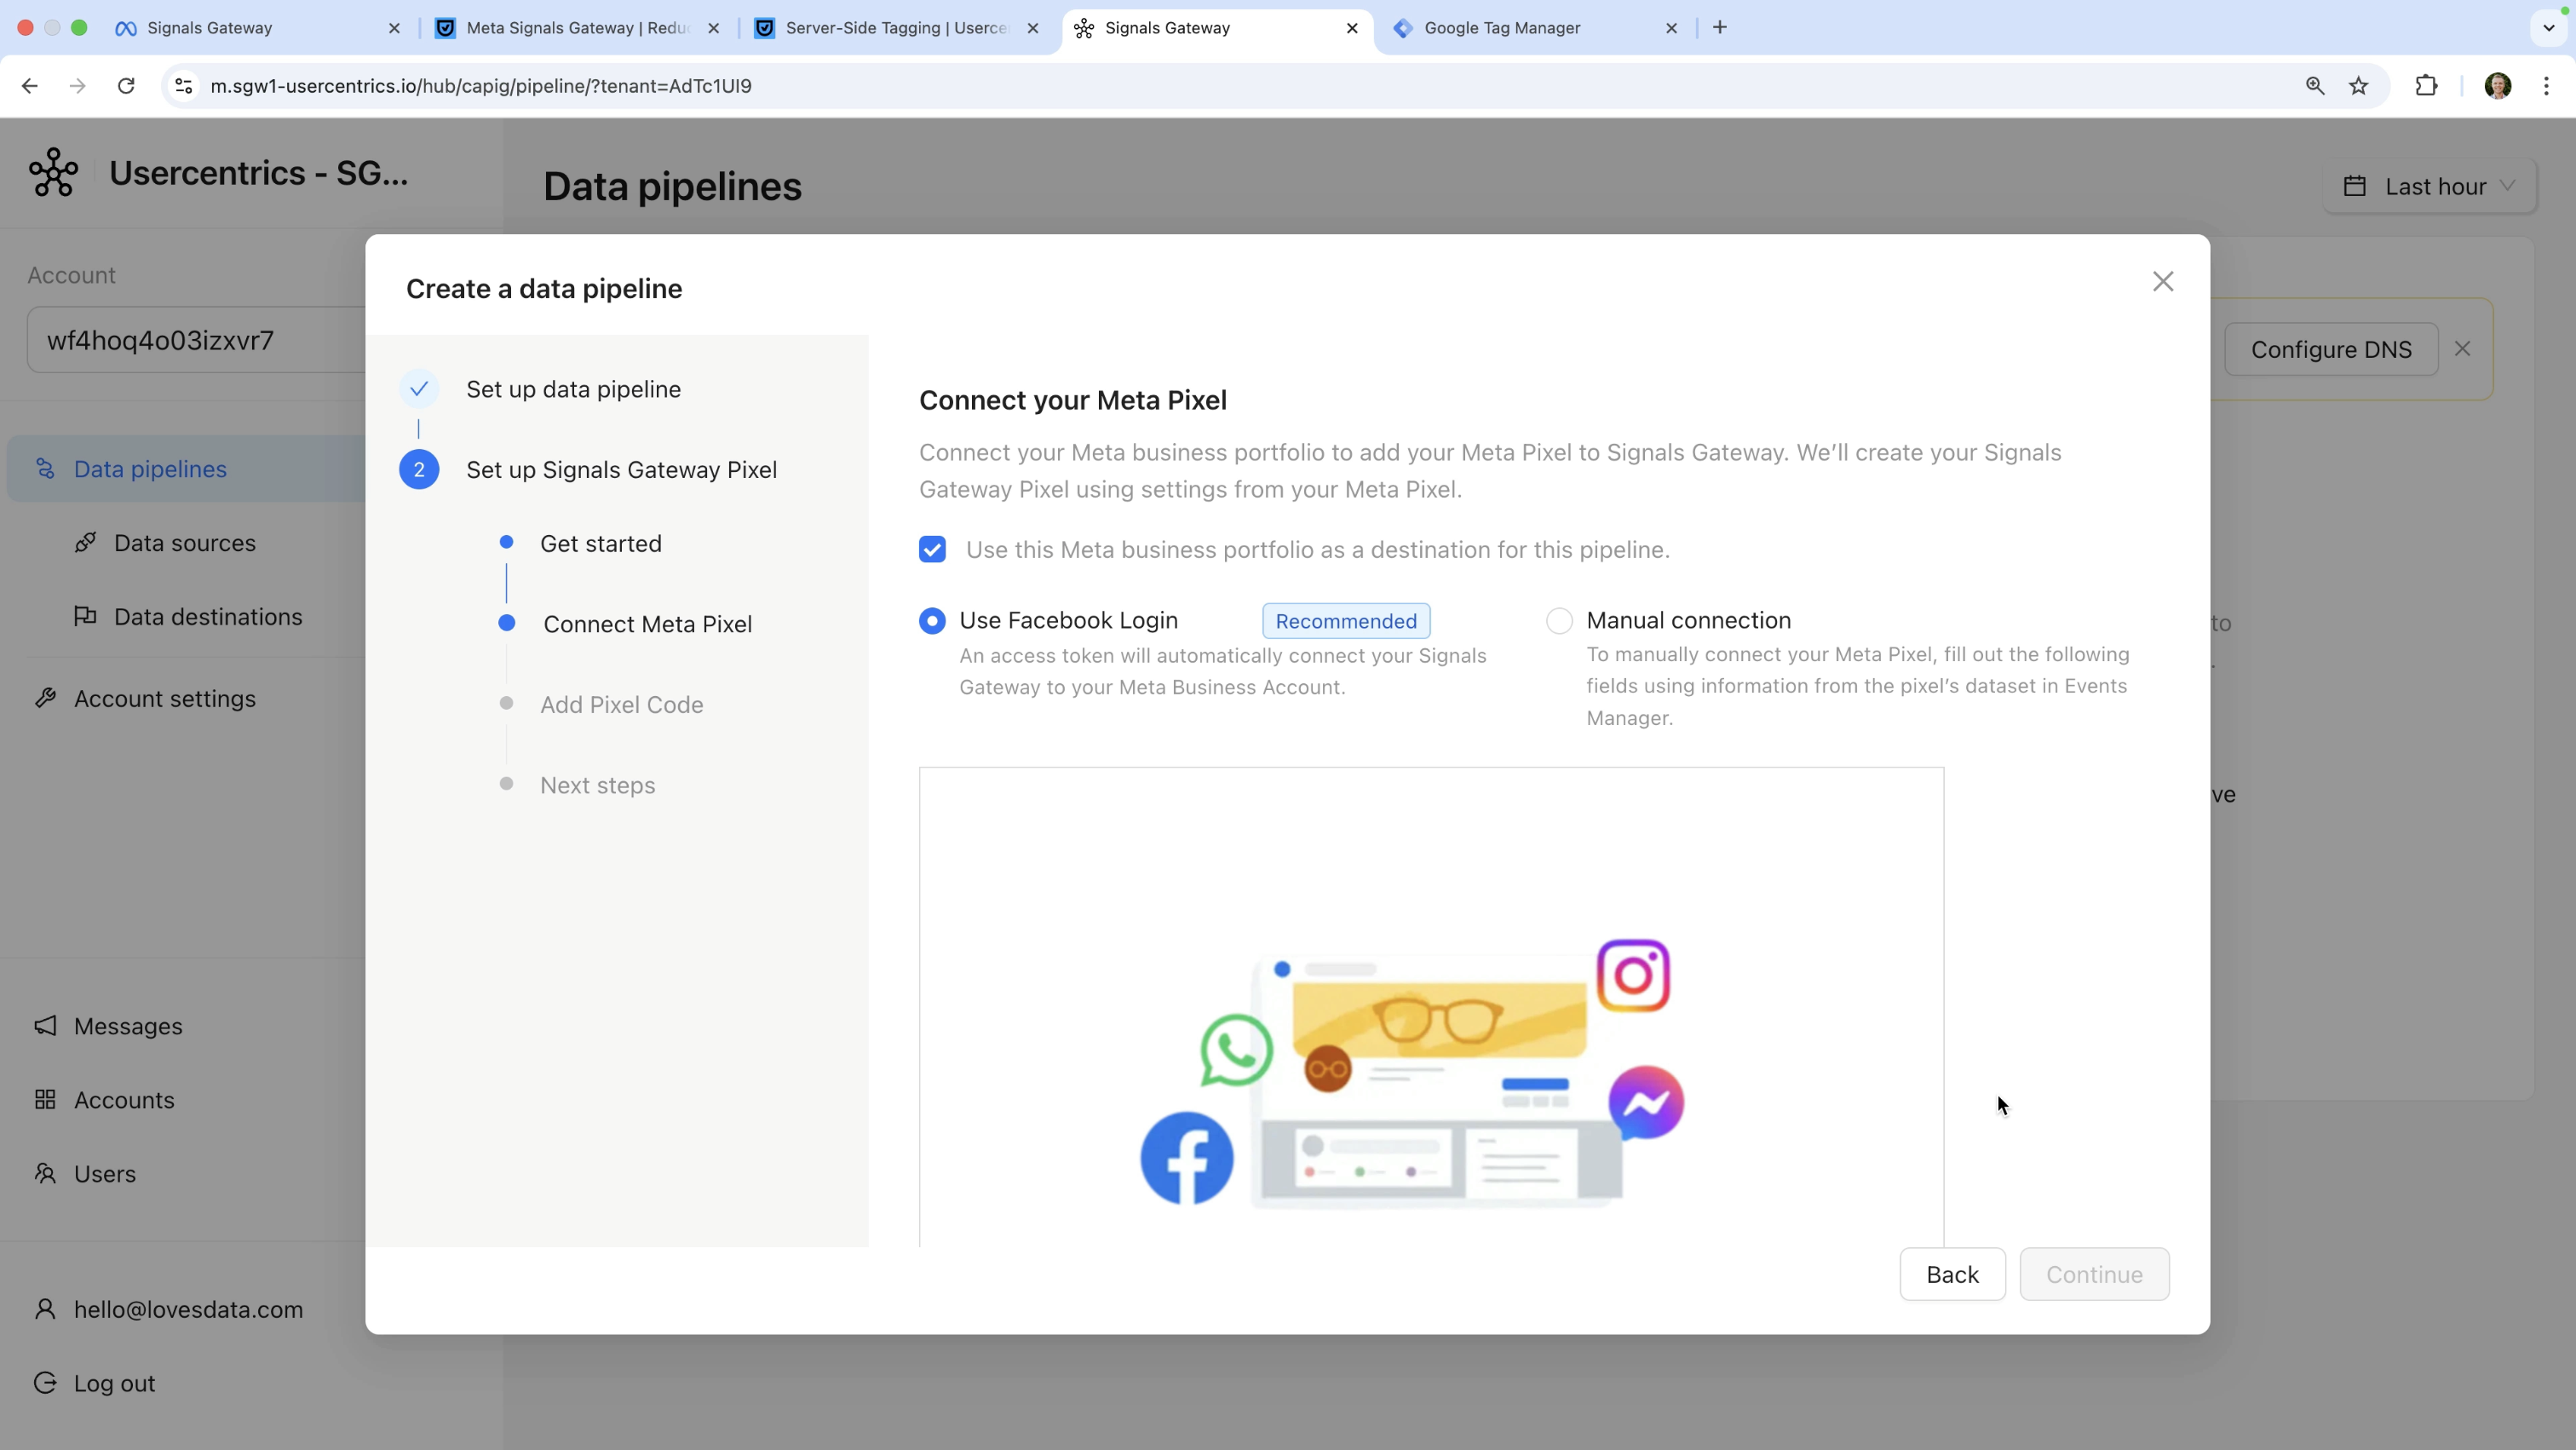Click the Recommended badge

tap(1346, 621)
